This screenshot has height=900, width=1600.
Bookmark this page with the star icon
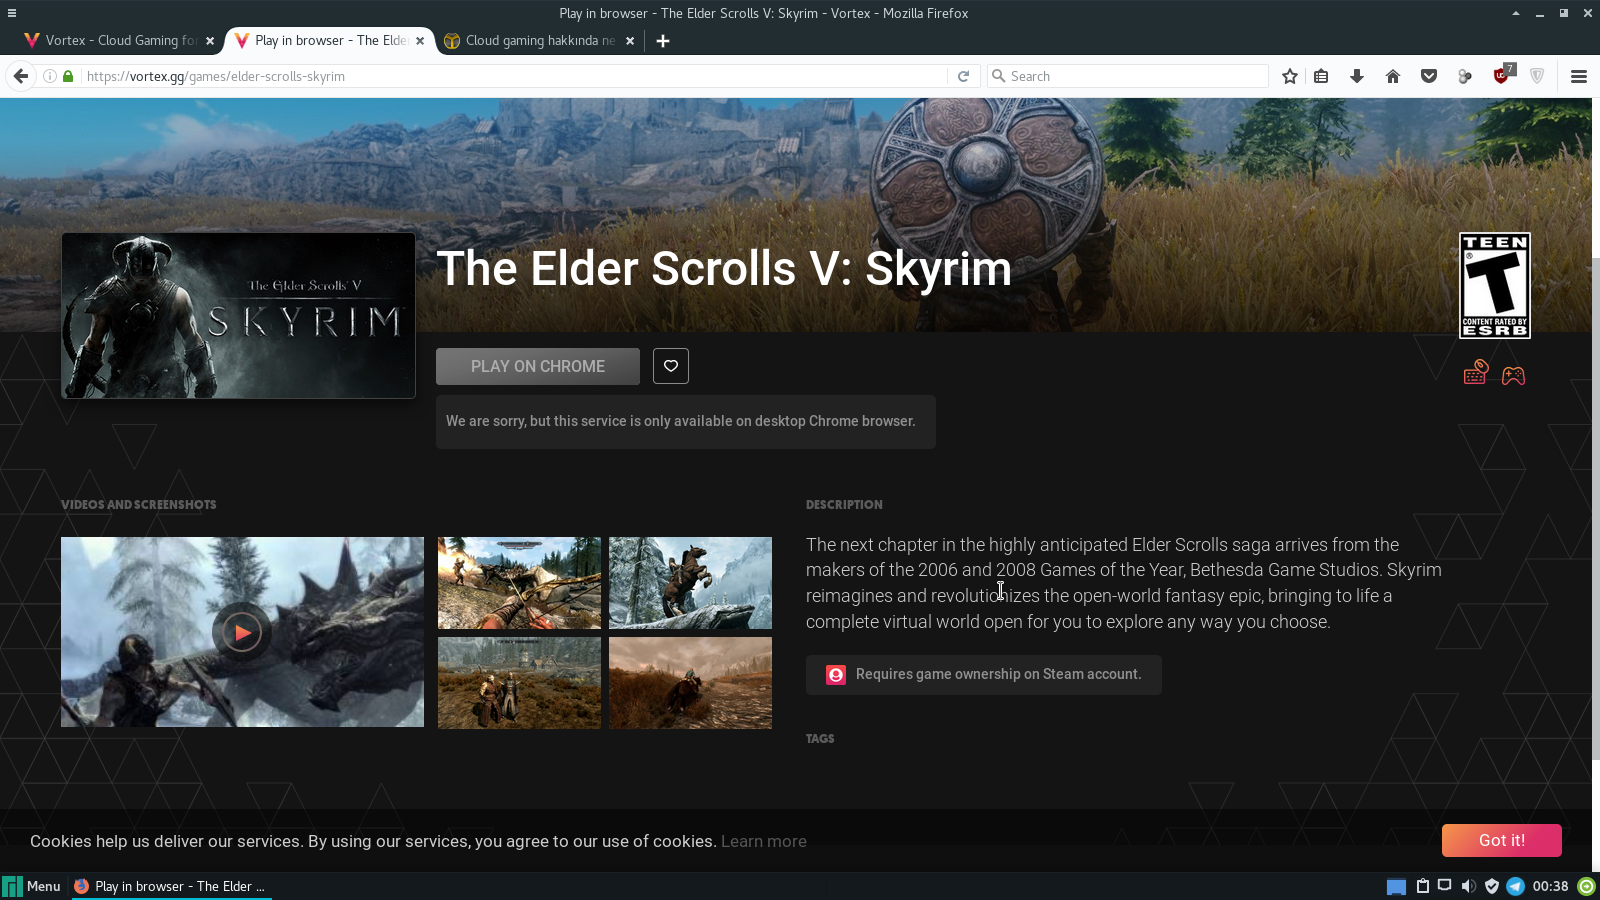tap(1290, 76)
